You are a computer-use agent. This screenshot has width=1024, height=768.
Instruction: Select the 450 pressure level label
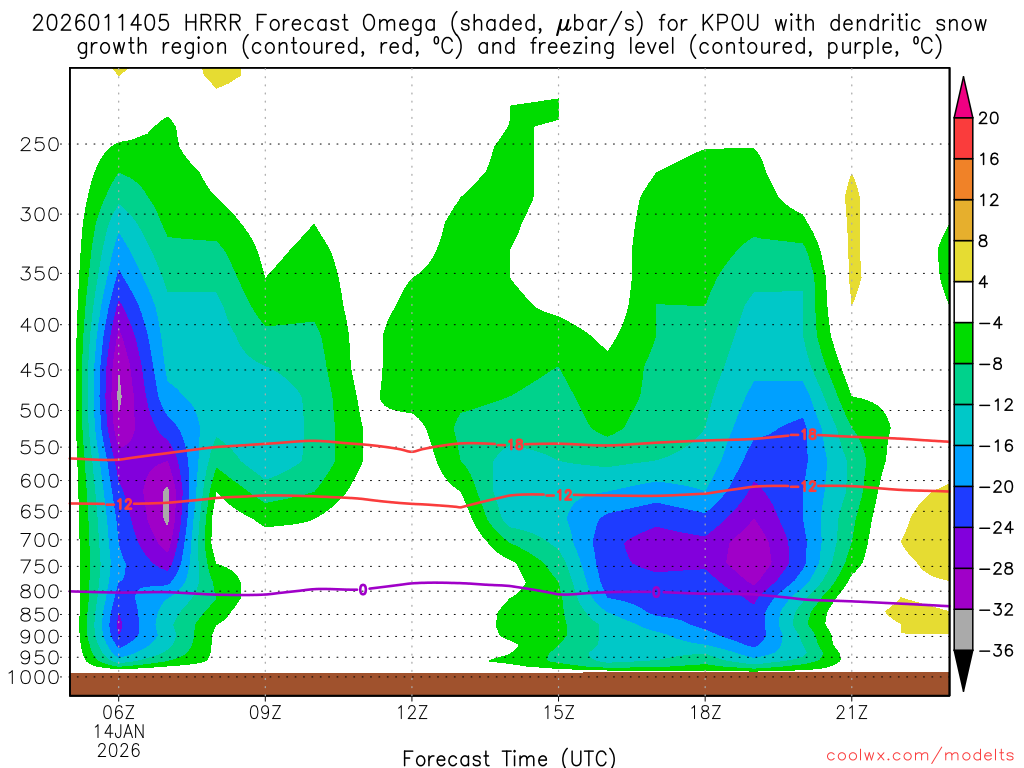[40, 370]
